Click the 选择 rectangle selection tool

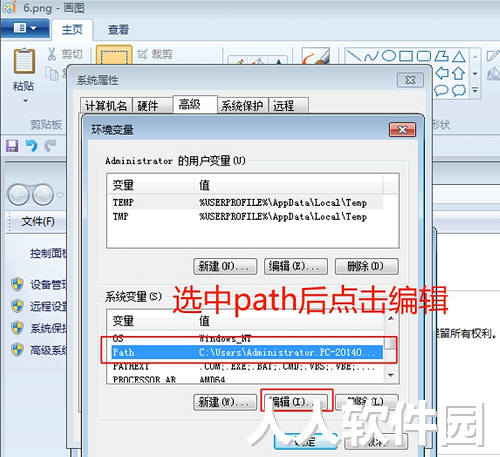coord(114,55)
